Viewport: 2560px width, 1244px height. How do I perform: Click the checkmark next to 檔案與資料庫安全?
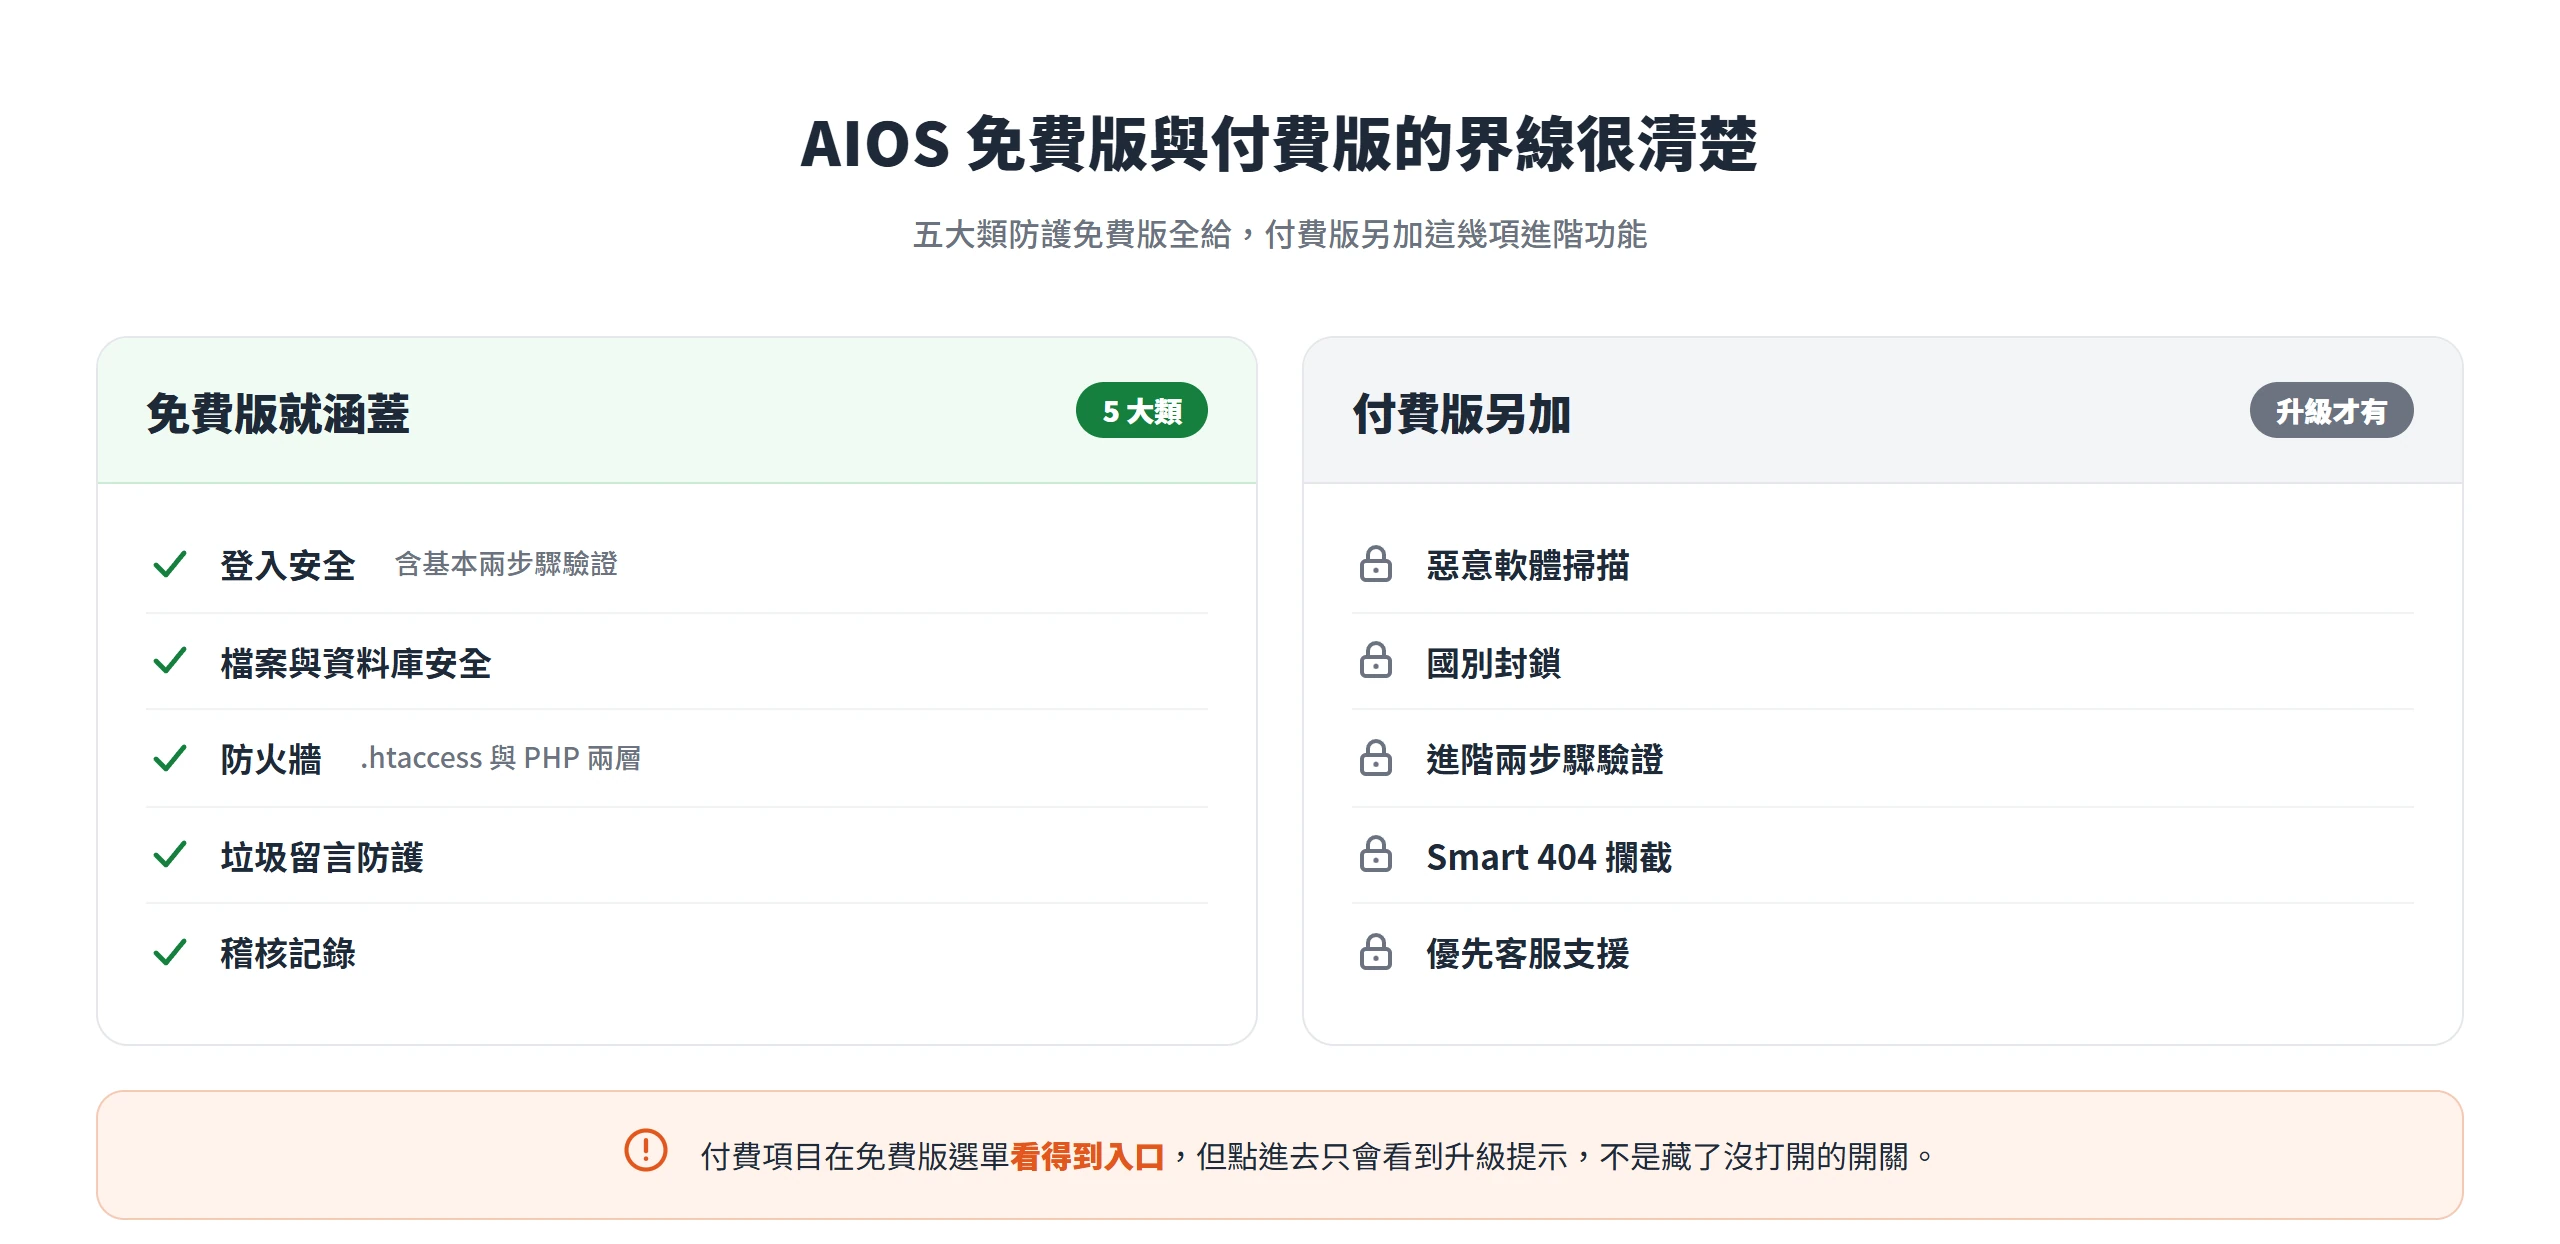170,661
